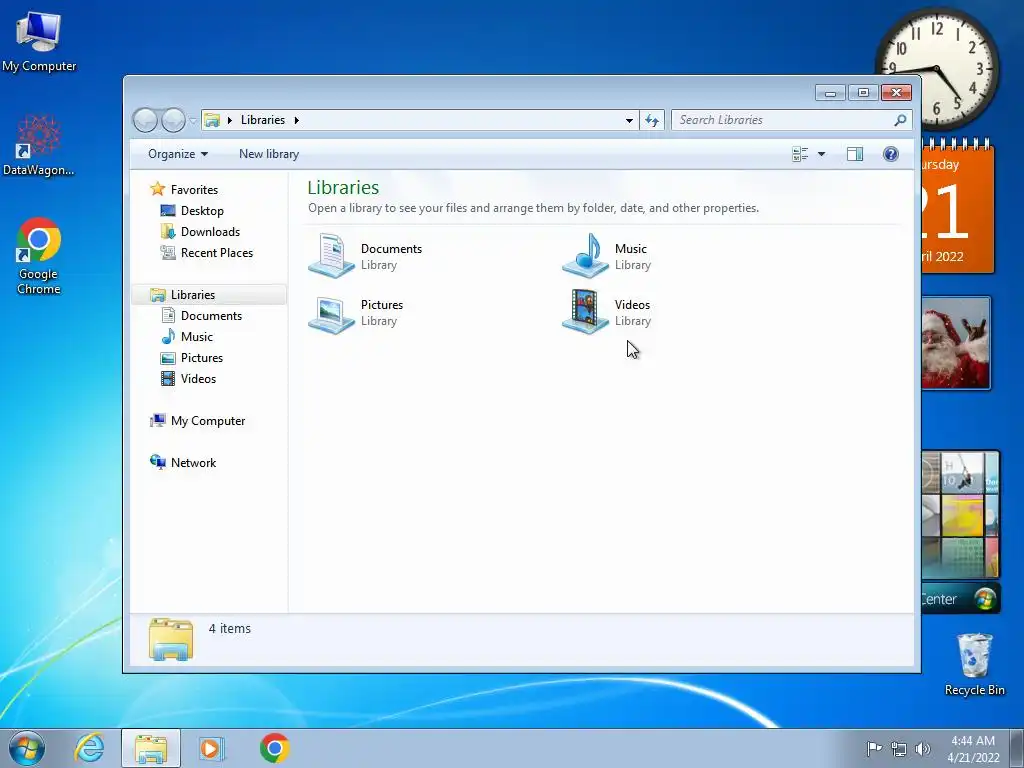1024x768 pixels.
Task: Open the Start menu orb
Action: (x=27, y=748)
